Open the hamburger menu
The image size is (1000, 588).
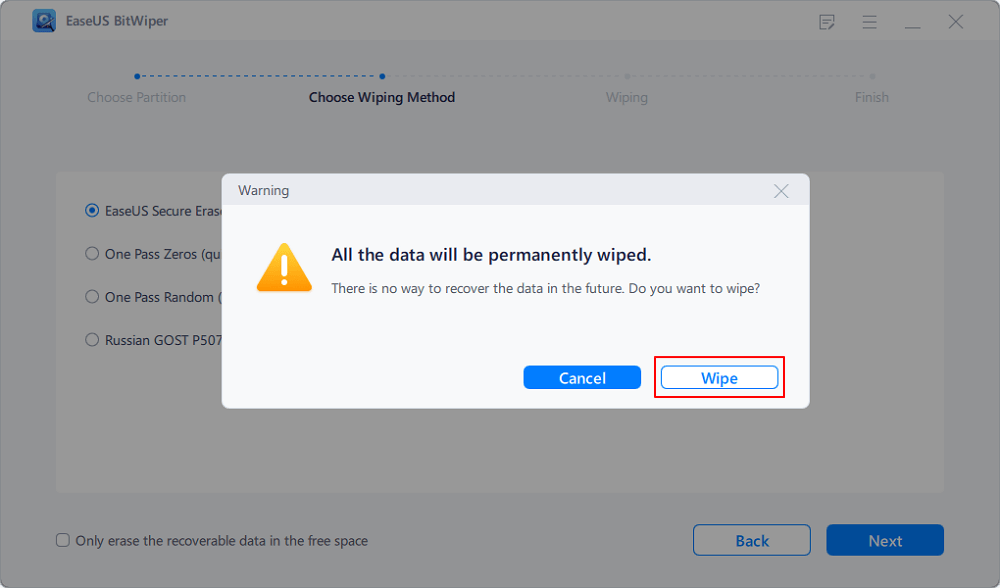coord(870,21)
